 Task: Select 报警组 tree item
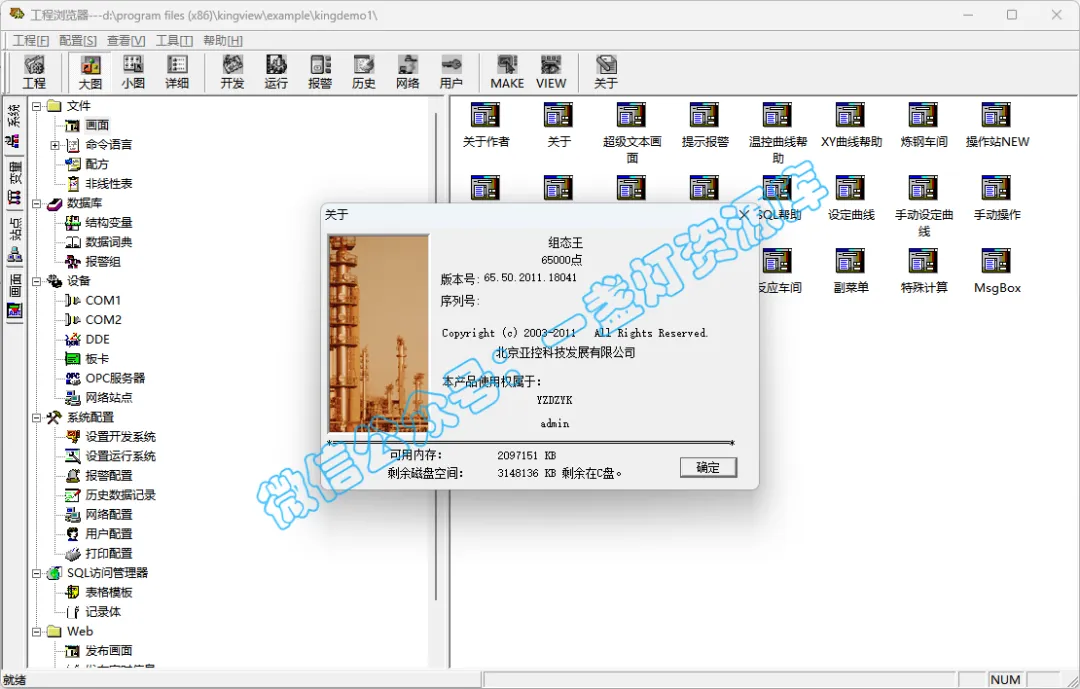(x=103, y=262)
